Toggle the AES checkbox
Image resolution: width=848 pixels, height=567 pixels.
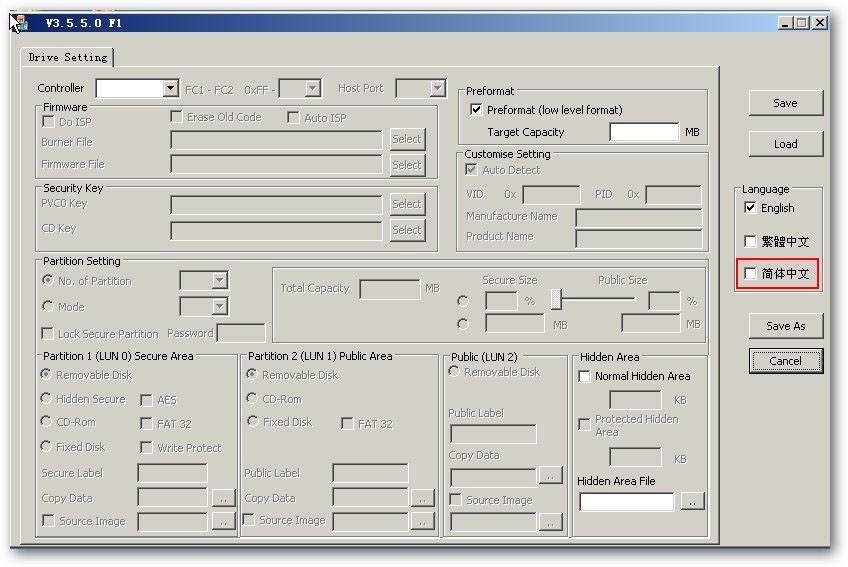[146, 400]
